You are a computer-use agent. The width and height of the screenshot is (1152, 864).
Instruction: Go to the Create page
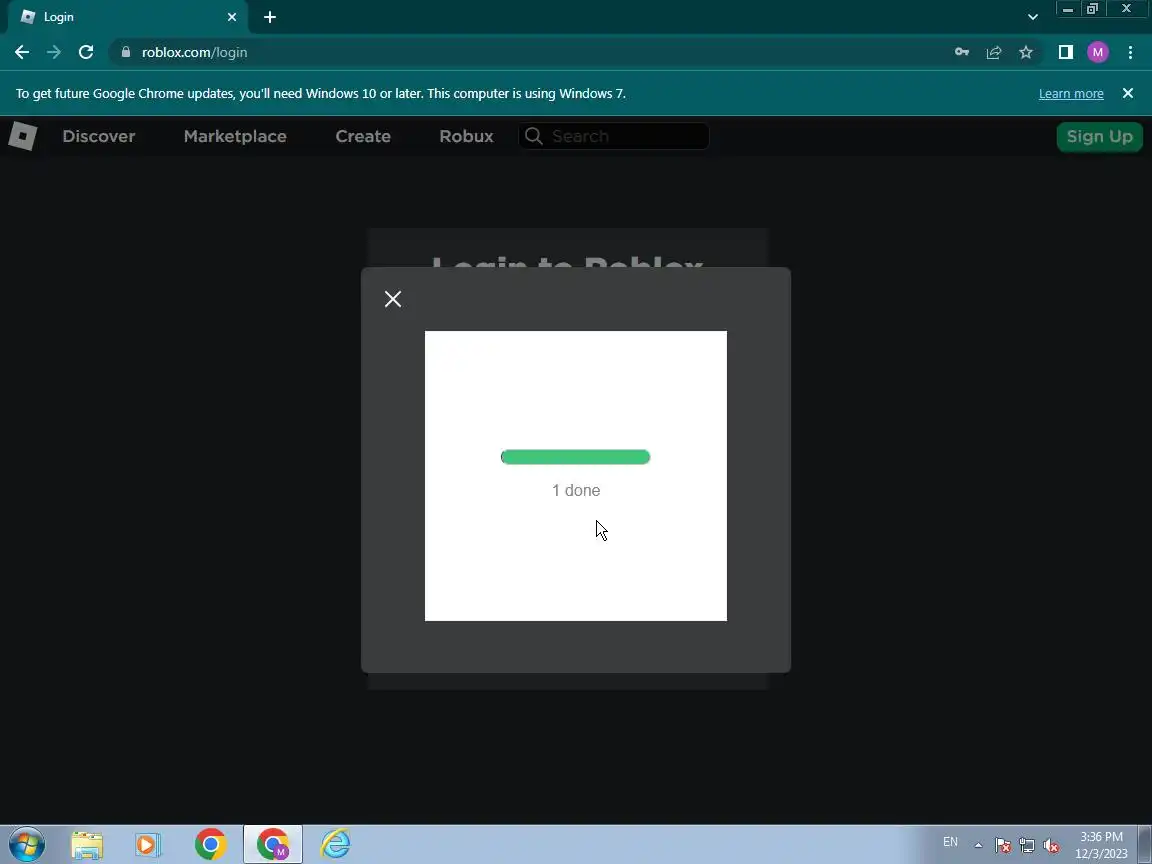(x=363, y=136)
